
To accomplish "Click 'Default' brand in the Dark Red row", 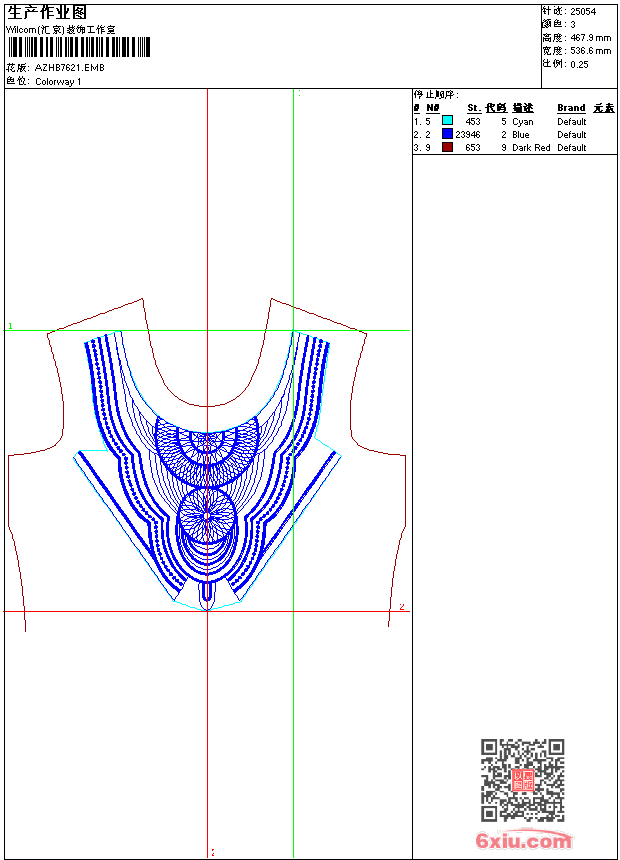I will (x=572, y=148).
